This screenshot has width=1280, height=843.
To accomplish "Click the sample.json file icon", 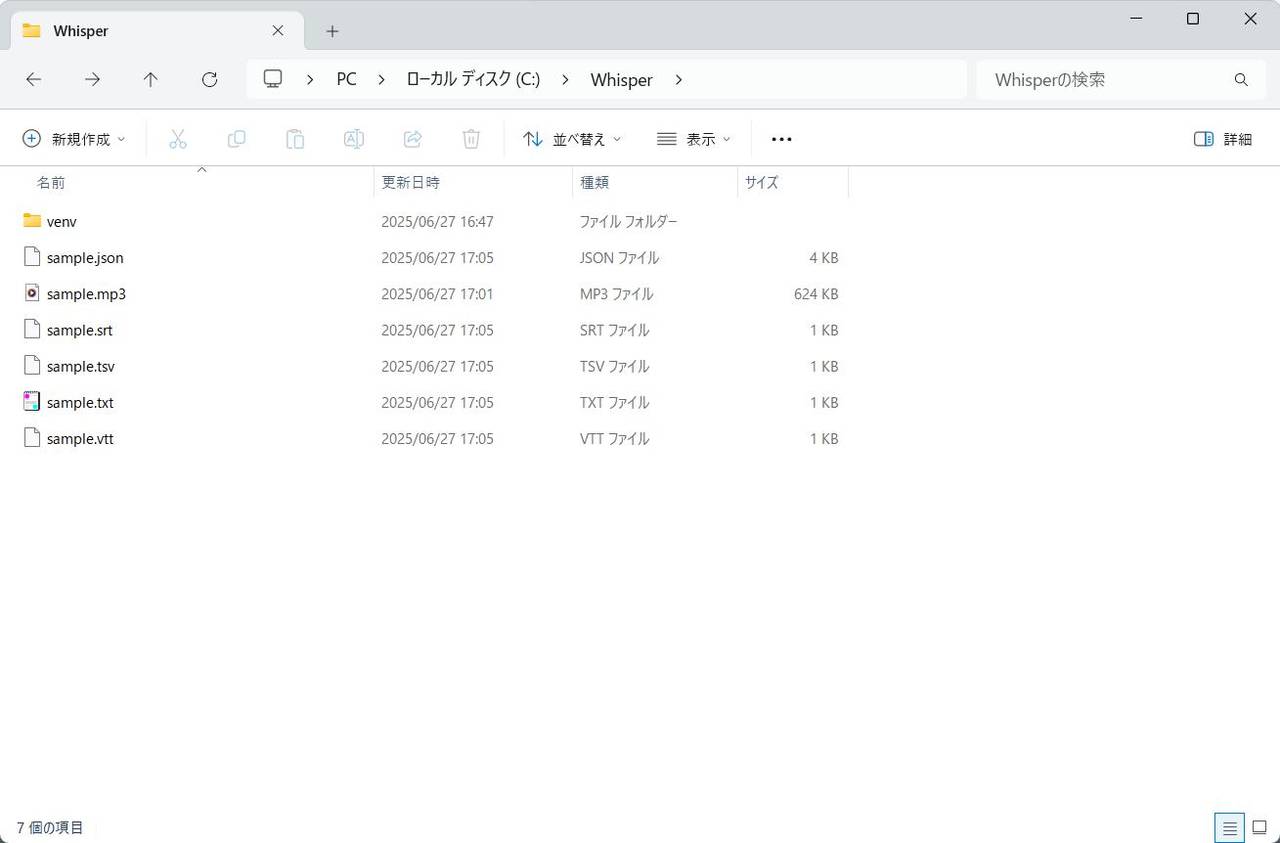I will click(32, 257).
